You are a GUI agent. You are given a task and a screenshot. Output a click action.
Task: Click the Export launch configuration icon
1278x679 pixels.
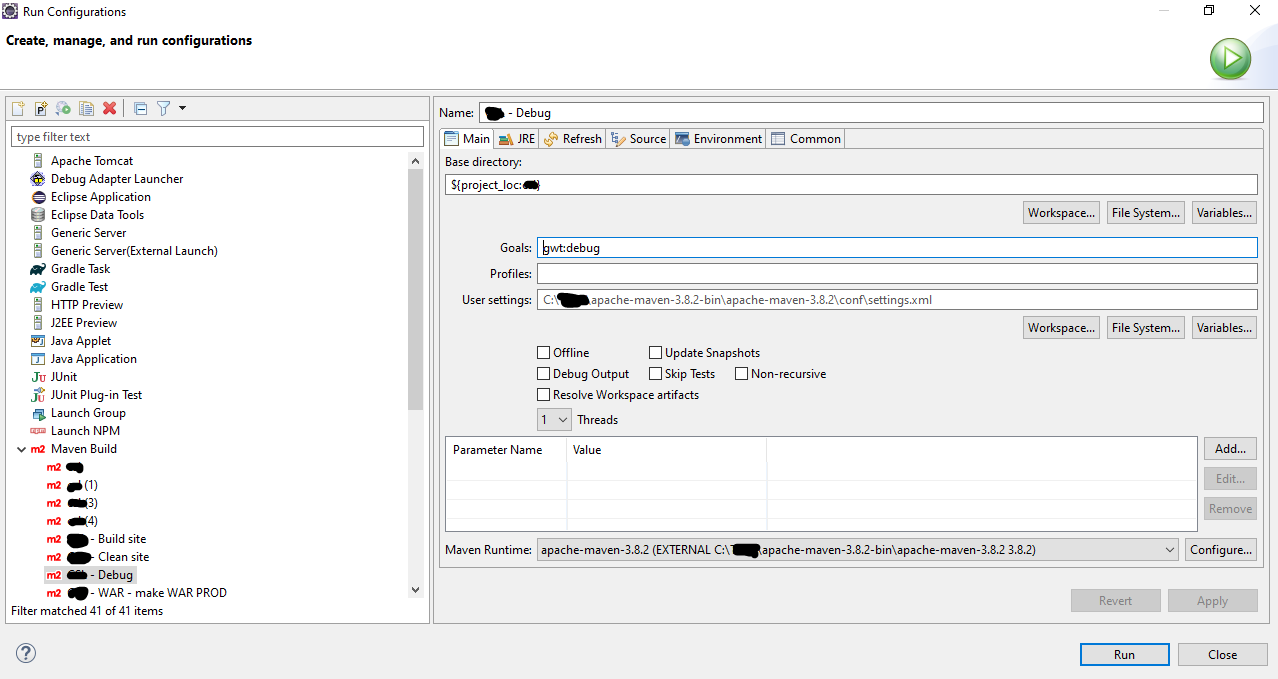coord(63,108)
